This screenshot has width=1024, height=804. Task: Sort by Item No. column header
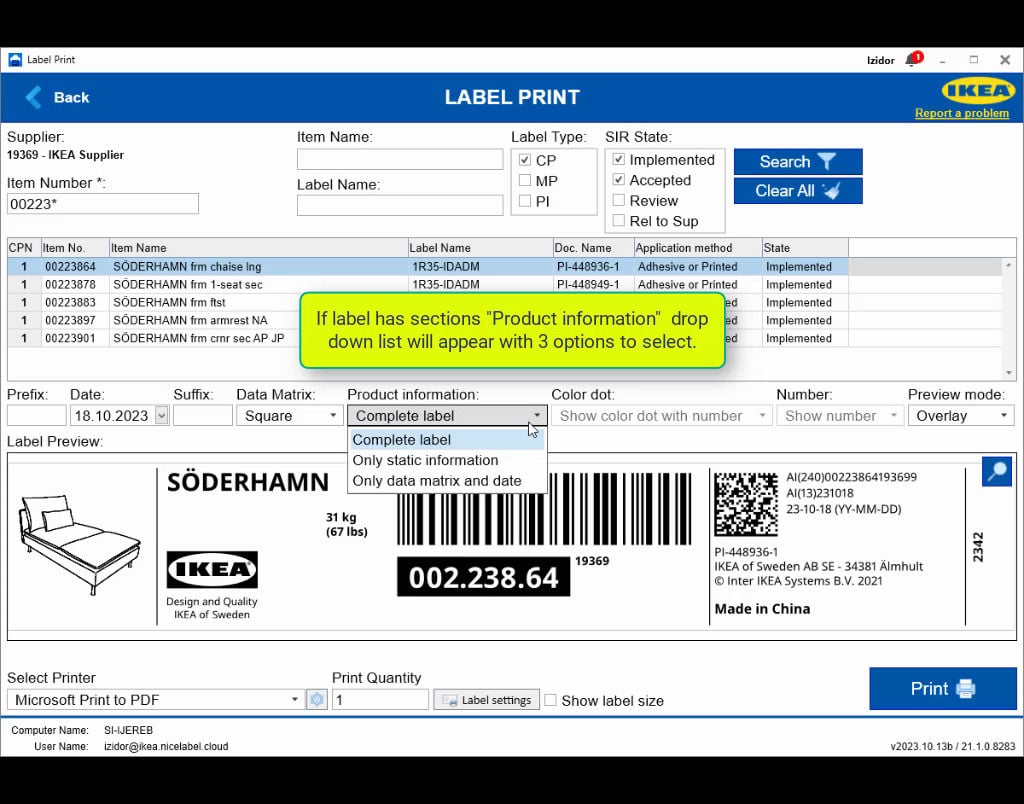75,248
